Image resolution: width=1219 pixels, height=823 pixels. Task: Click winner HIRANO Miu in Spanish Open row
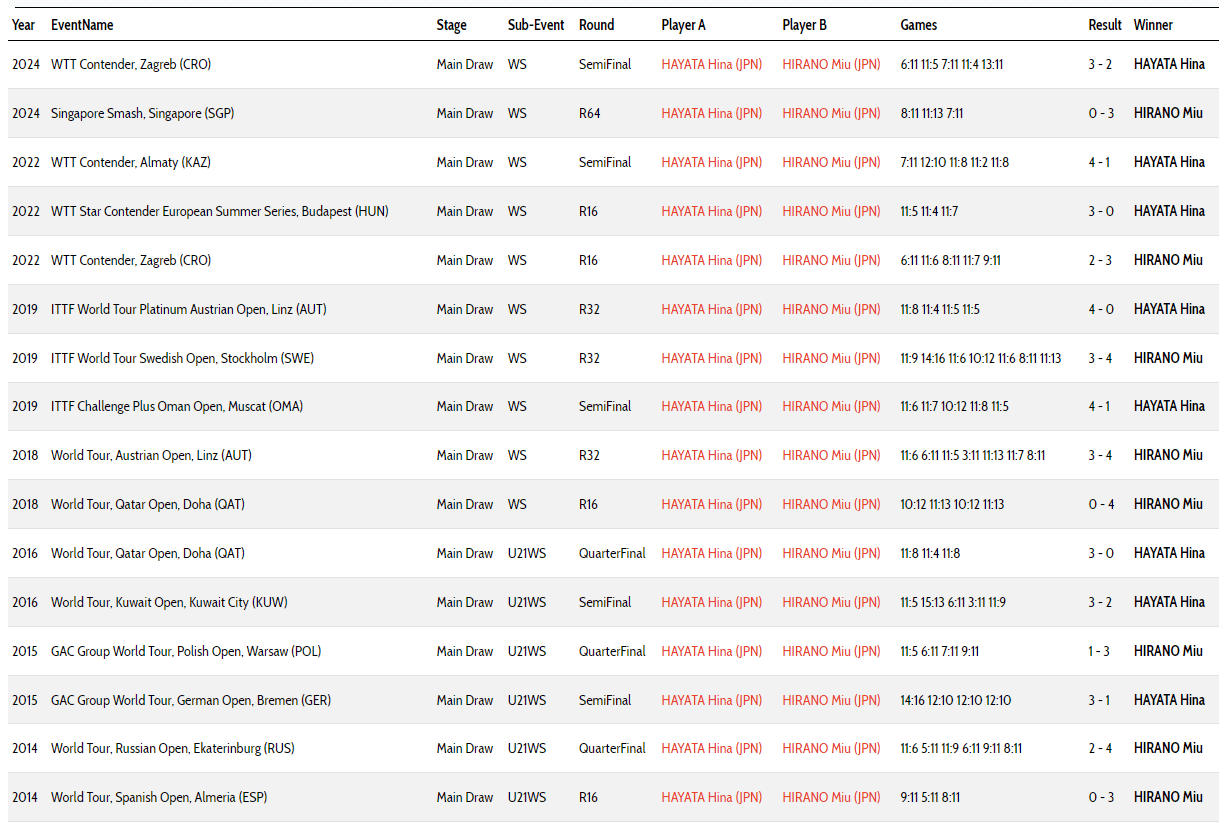[x=1168, y=797]
